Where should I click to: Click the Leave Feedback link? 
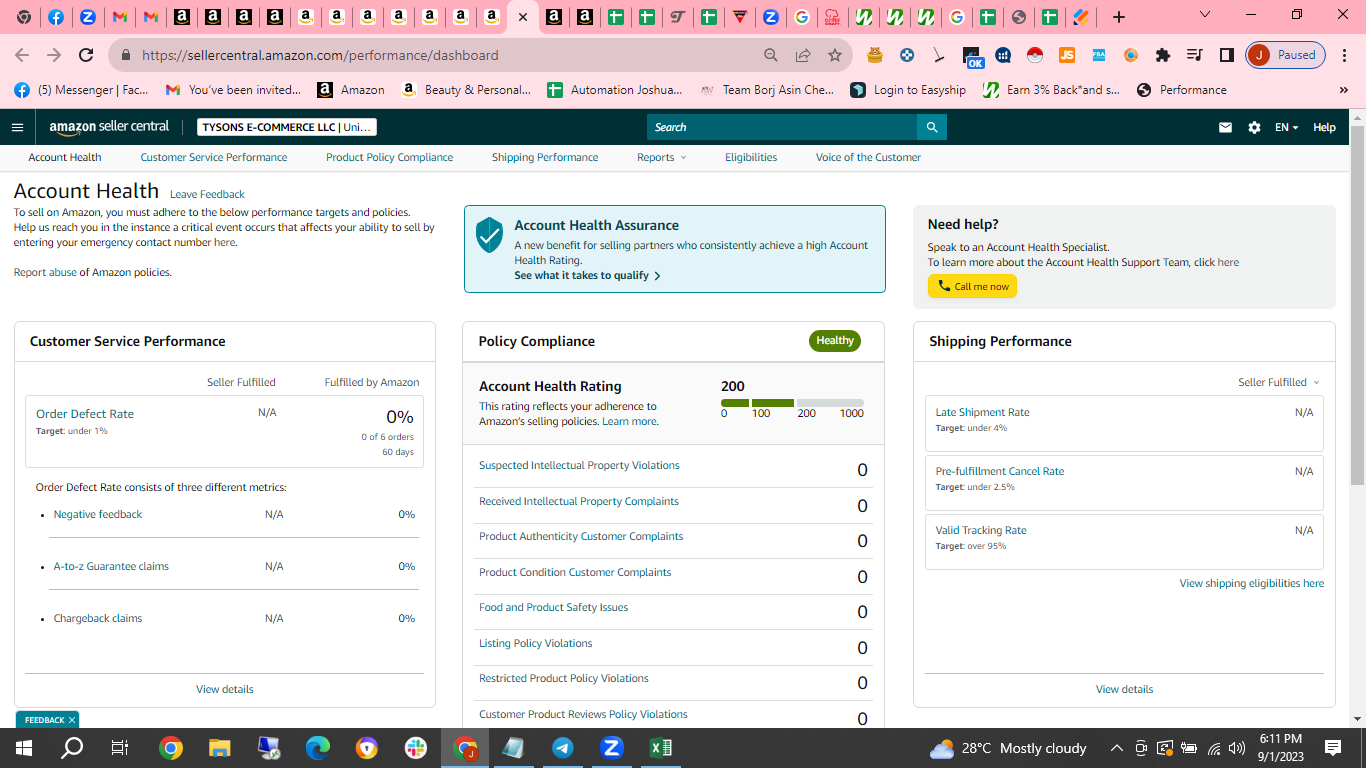click(x=207, y=194)
